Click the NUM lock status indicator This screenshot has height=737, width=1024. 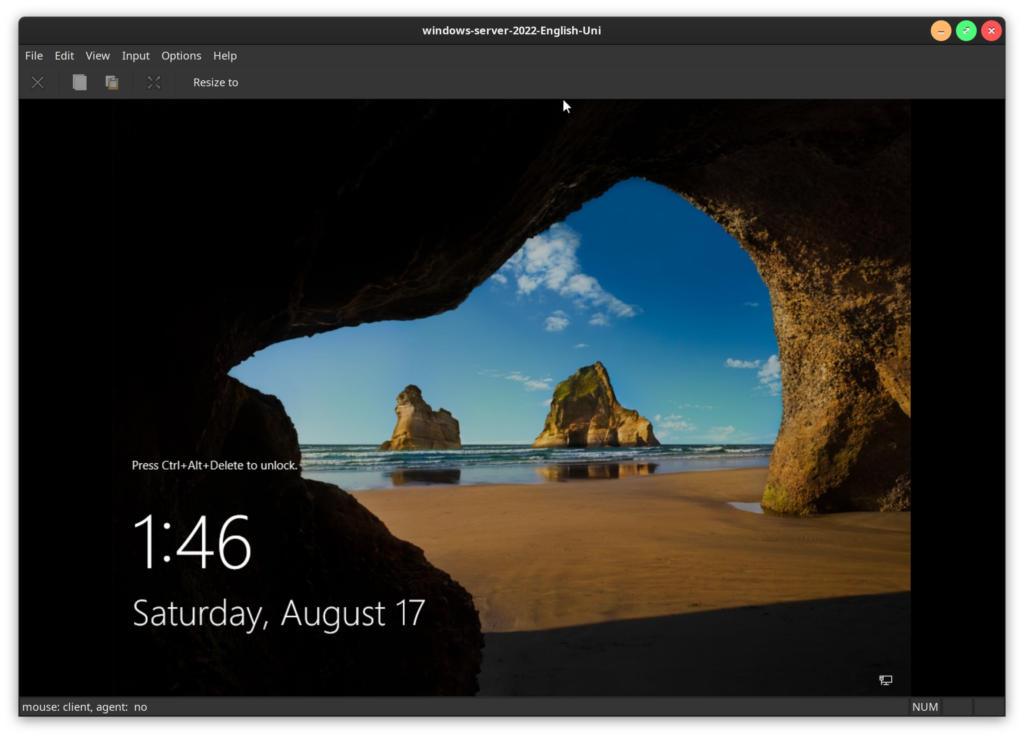point(925,707)
